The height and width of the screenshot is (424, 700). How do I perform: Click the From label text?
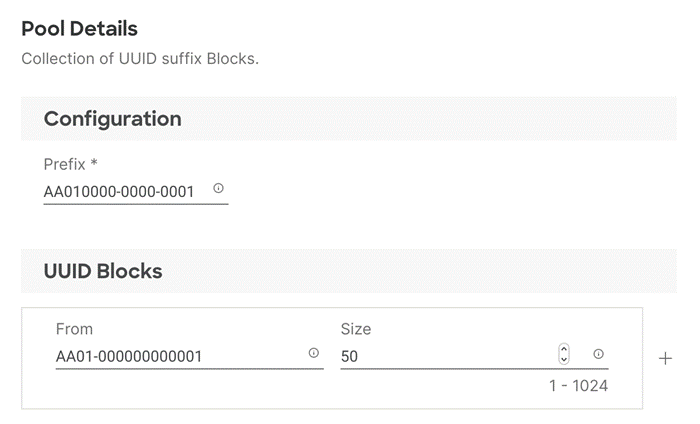(74, 329)
